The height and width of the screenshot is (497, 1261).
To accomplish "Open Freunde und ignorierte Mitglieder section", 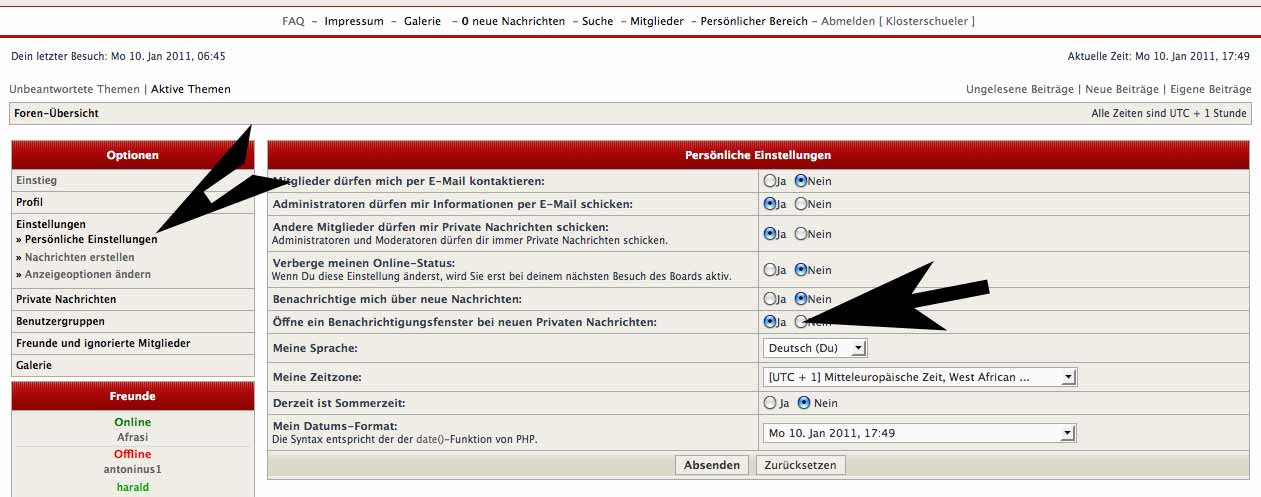I will coord(103,343).
